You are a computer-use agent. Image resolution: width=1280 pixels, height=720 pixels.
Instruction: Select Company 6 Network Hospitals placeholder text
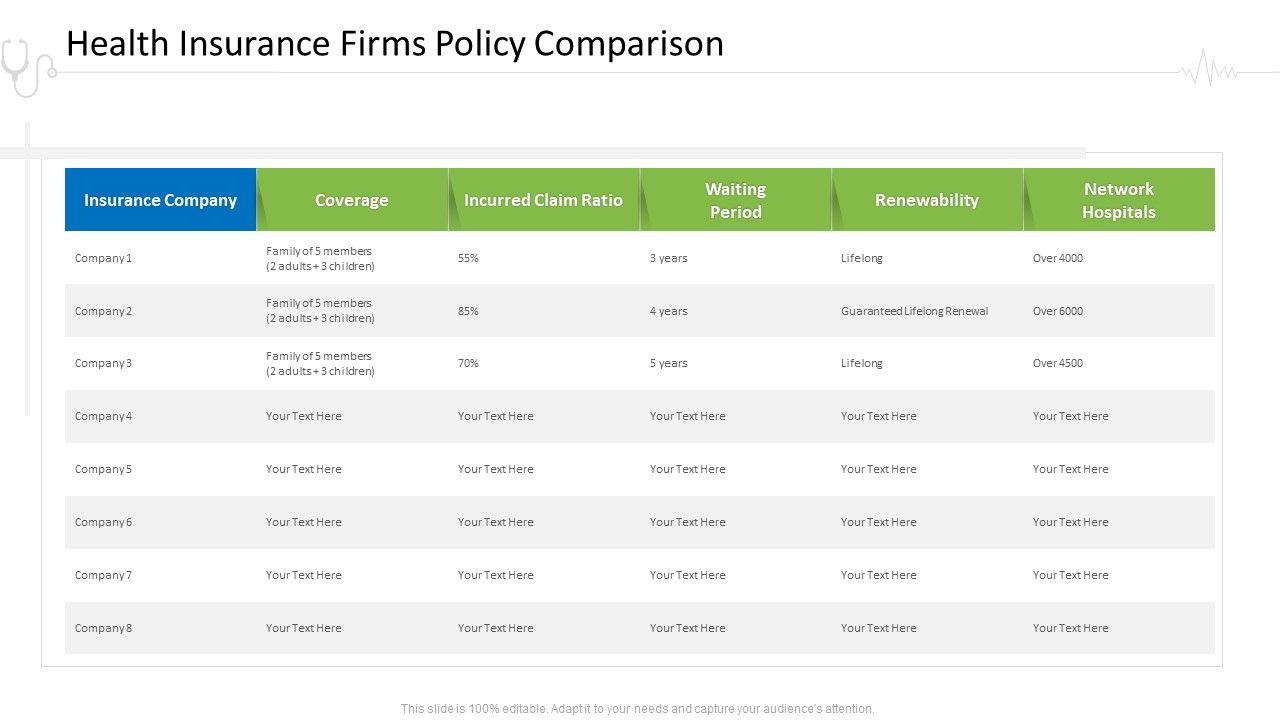[1070, 522]
